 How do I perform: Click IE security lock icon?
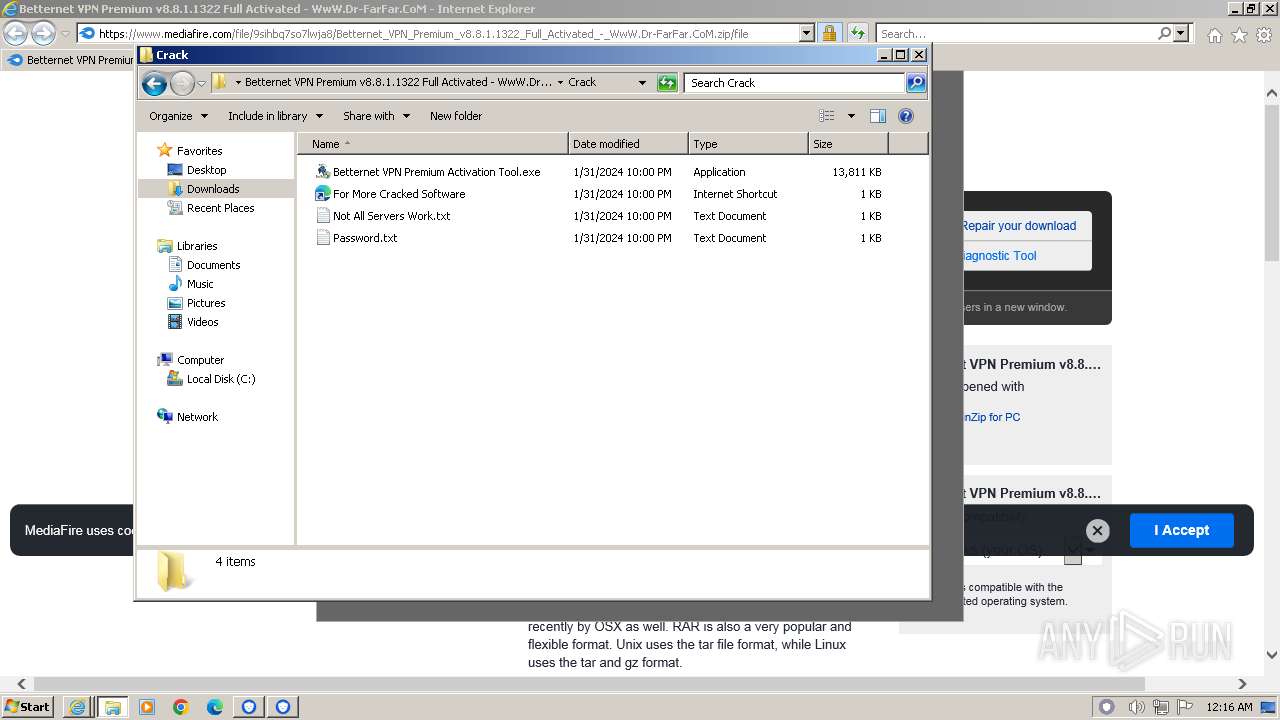[x=829, y=33]
